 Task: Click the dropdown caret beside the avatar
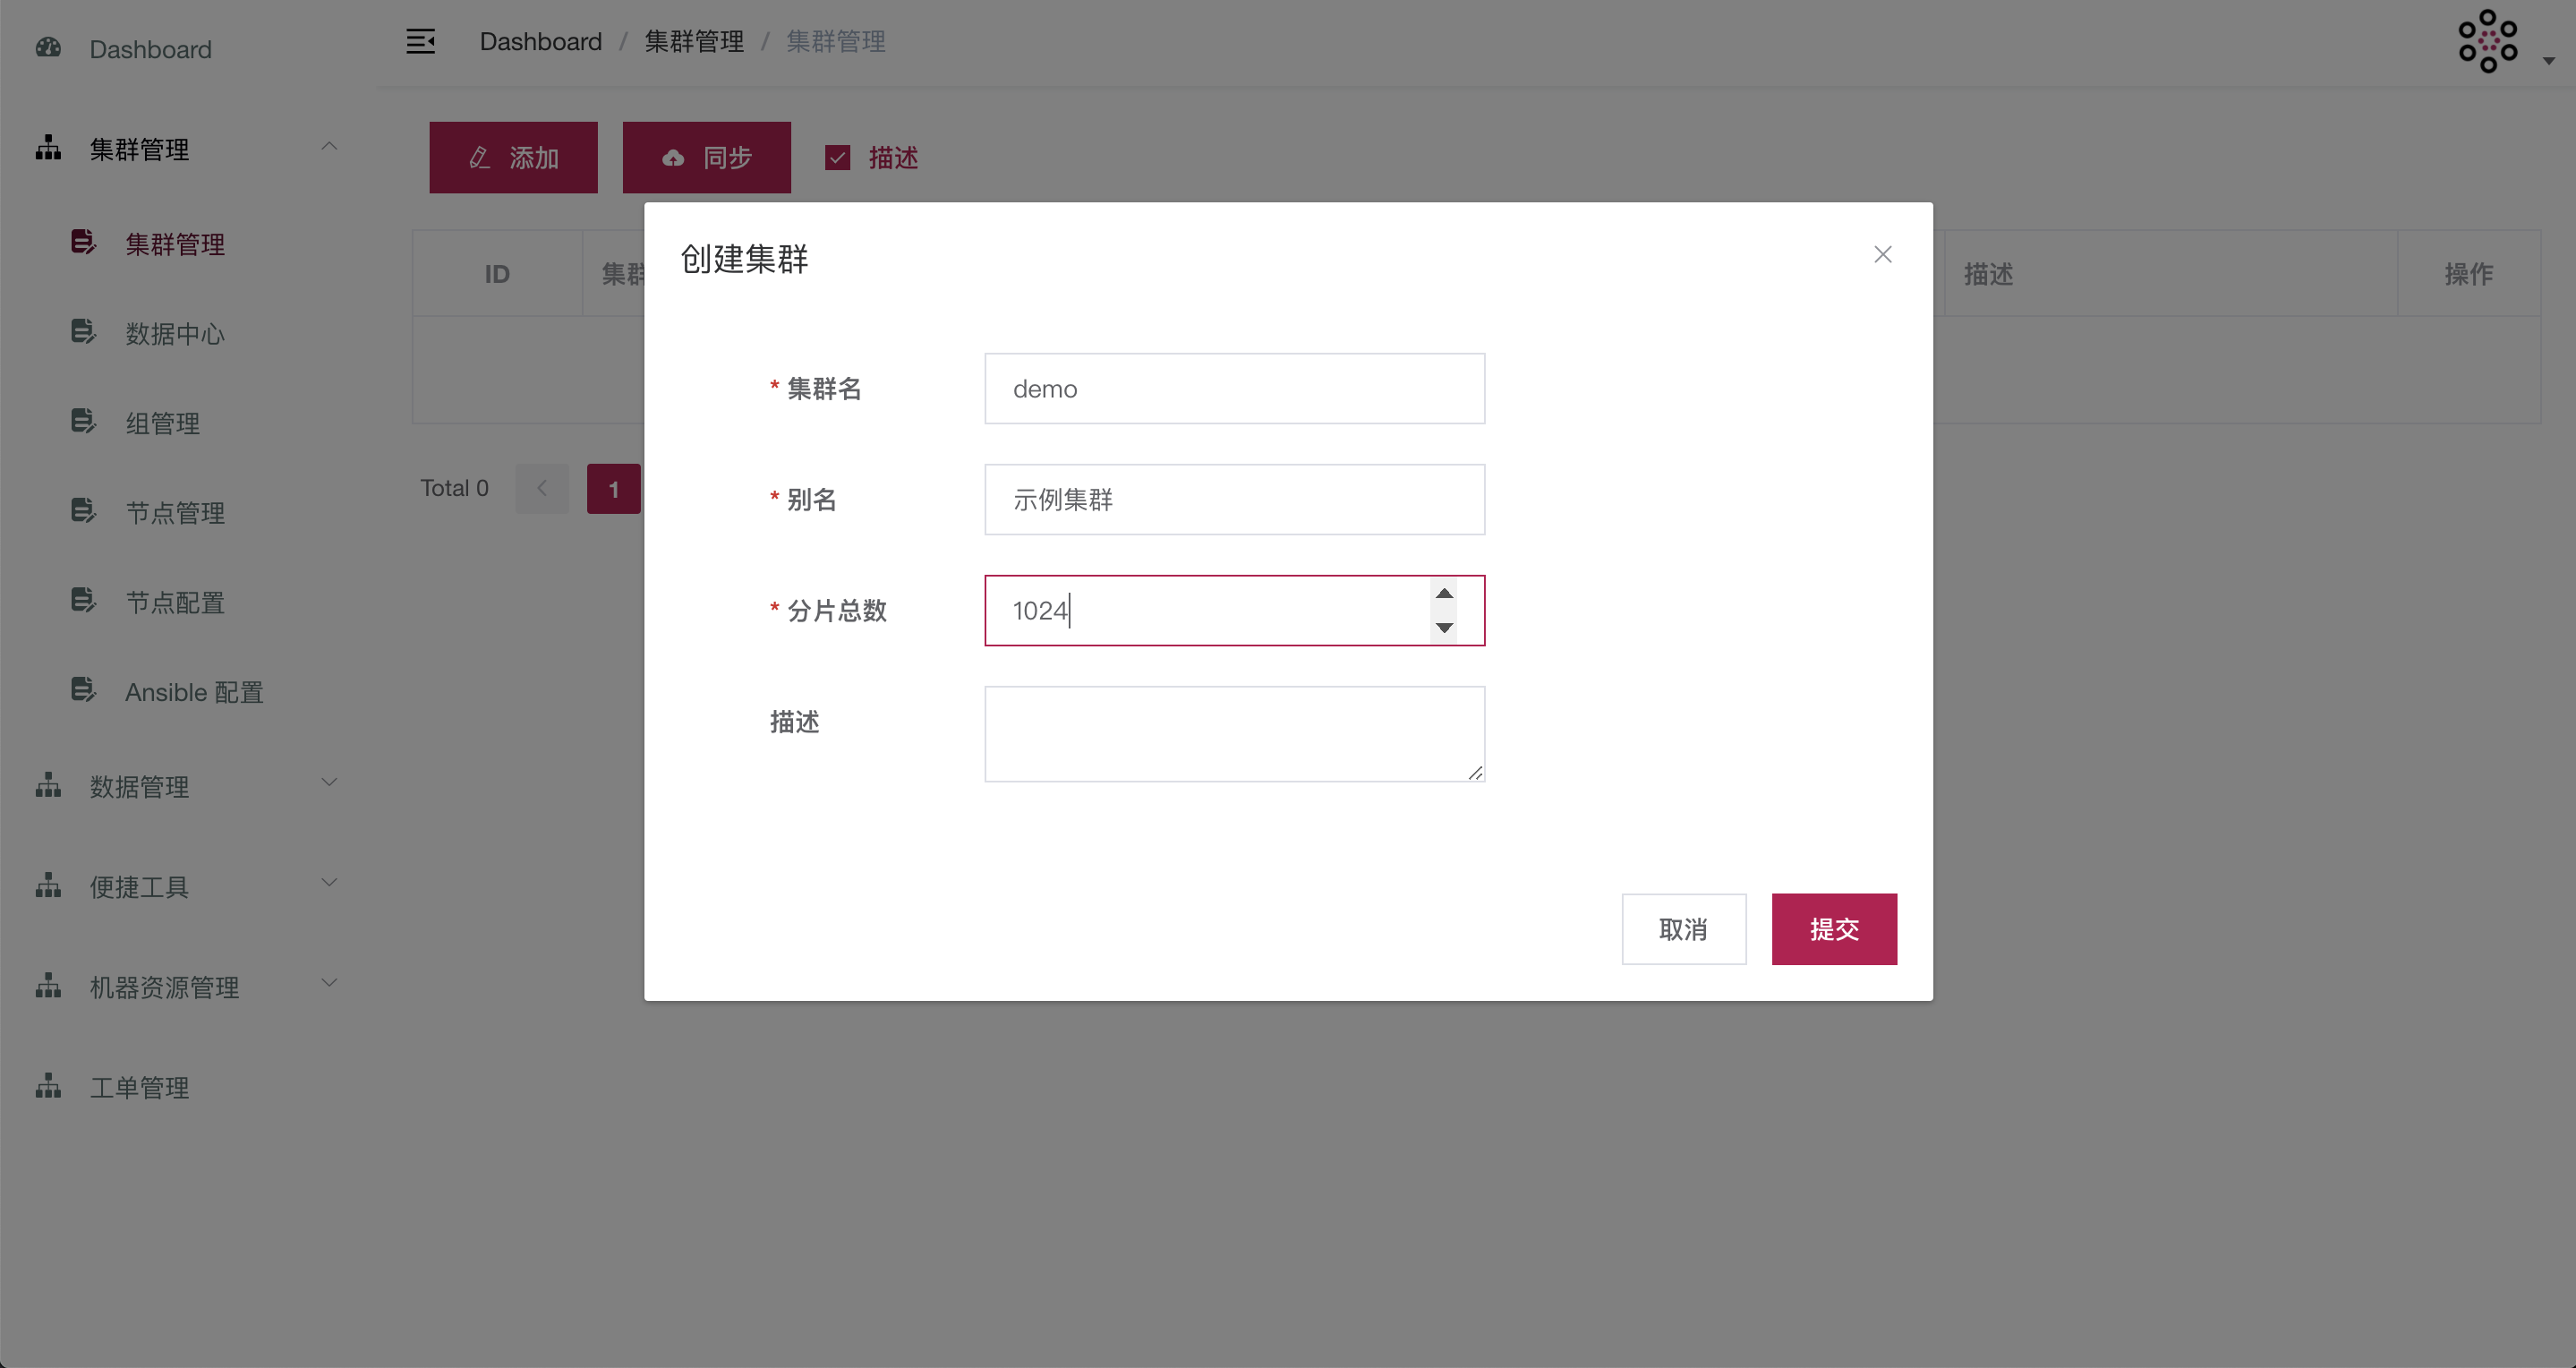click(x=2549, y=61)
